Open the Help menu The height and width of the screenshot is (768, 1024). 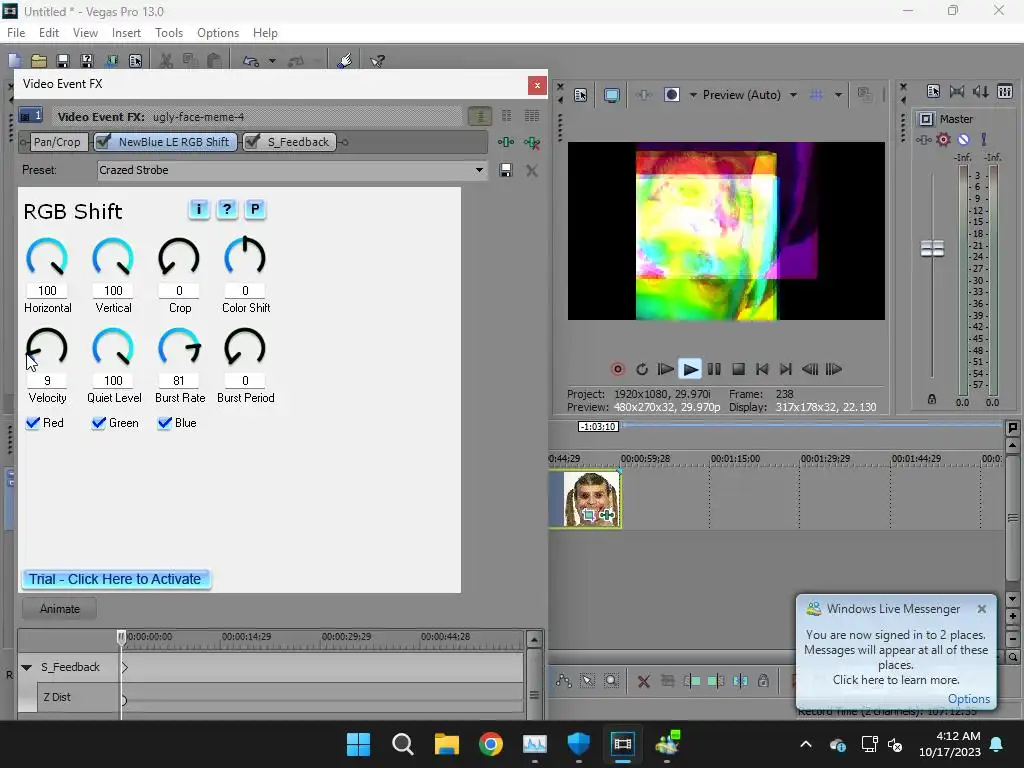click(x=265, y=33)
